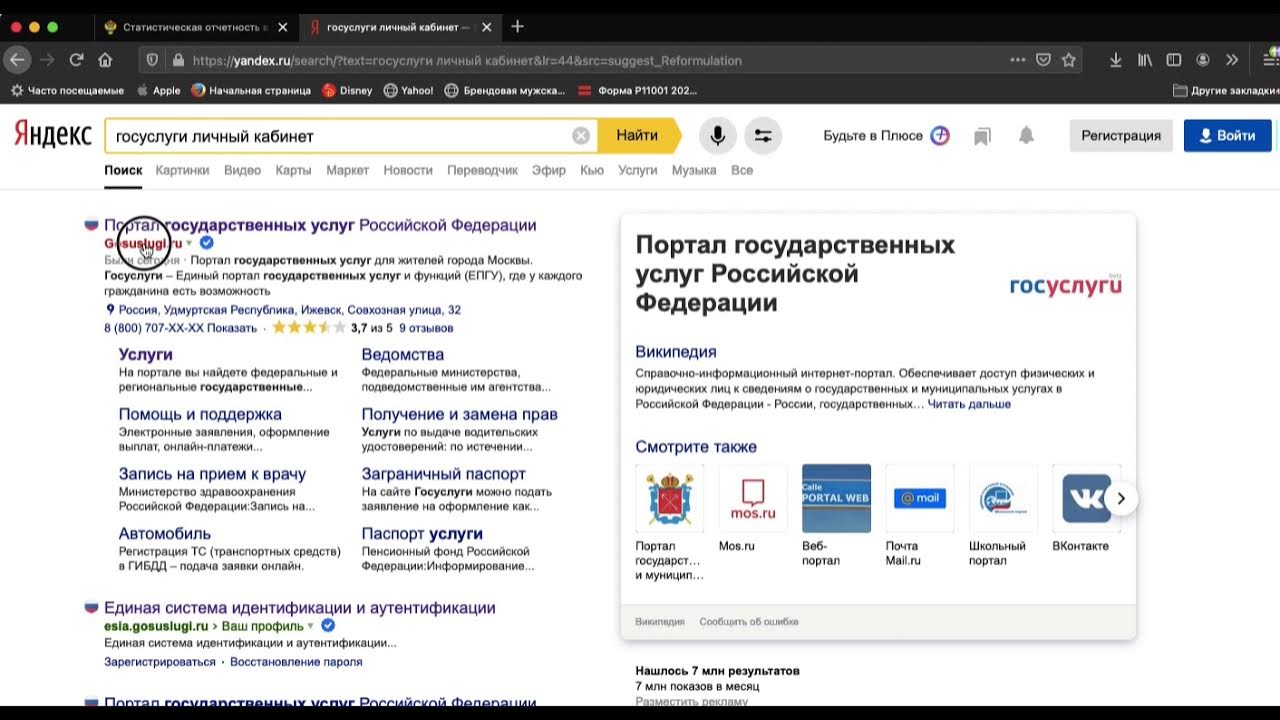
Task: Select the Маркет search tab
Action: [x=347, y=170]
